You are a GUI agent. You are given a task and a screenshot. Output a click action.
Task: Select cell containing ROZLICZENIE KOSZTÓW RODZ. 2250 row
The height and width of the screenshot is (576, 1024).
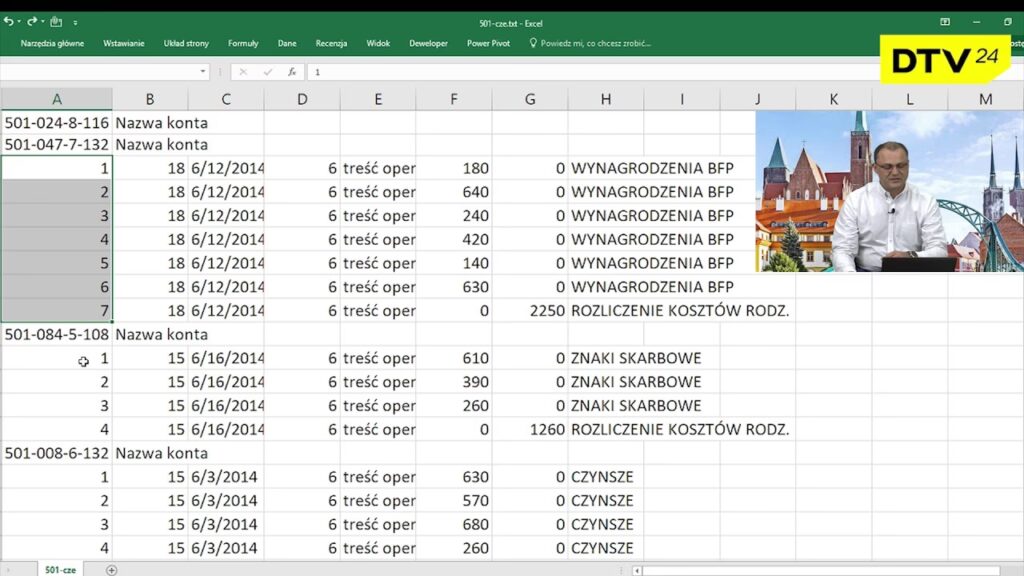[x=680, y=311]
